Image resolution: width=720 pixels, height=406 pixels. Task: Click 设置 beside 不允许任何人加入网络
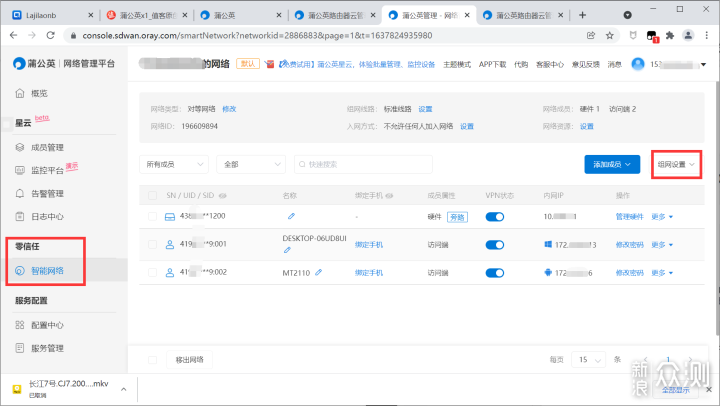467,126
